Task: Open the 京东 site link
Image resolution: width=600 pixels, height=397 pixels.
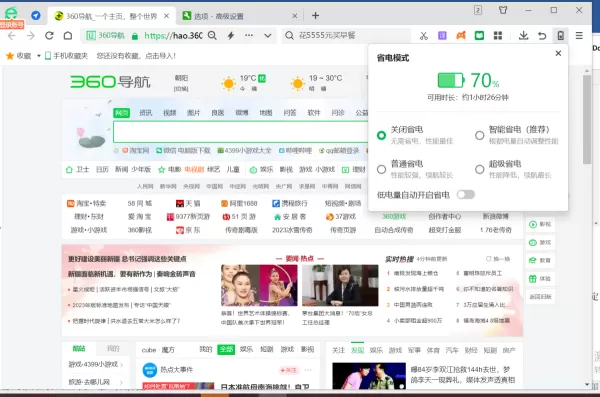Action: click(188, 230)
